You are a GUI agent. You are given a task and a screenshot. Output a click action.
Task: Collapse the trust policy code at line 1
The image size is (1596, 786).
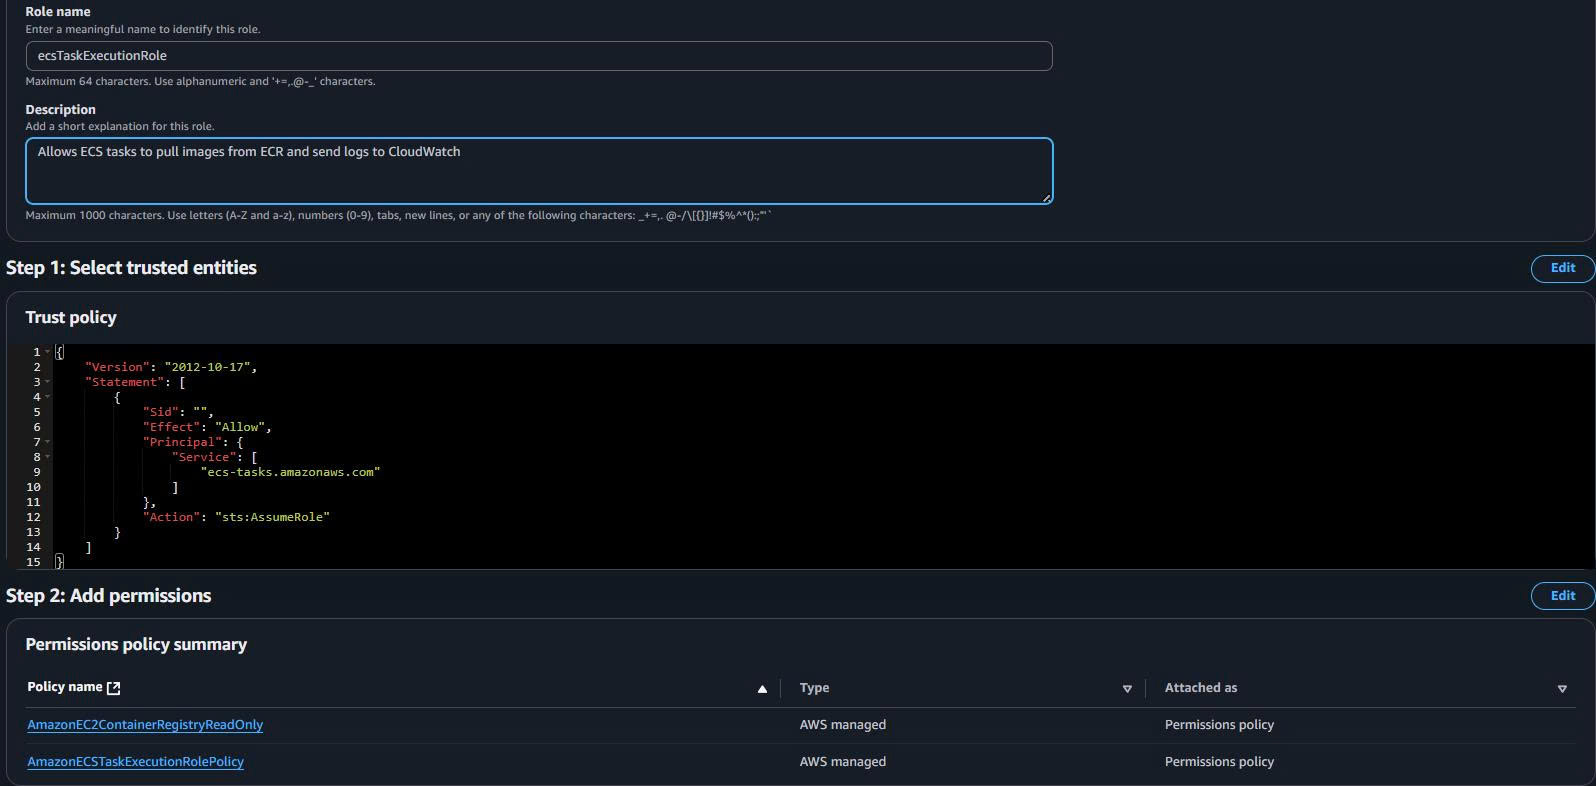(x=47, y=352)
